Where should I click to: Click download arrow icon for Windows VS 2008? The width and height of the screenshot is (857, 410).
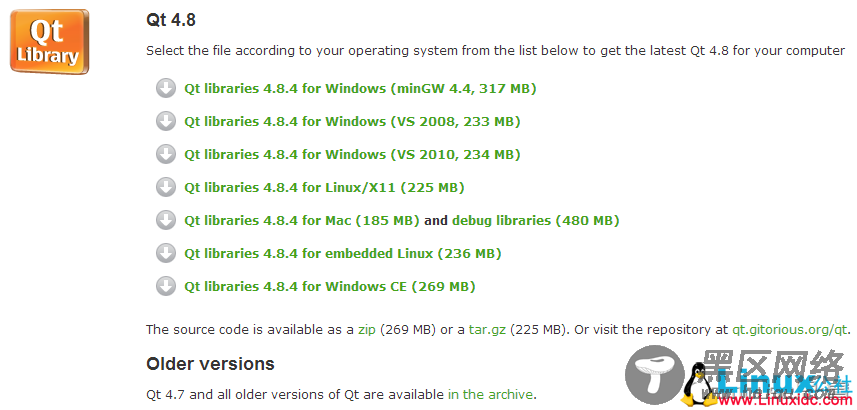point(166,121)
